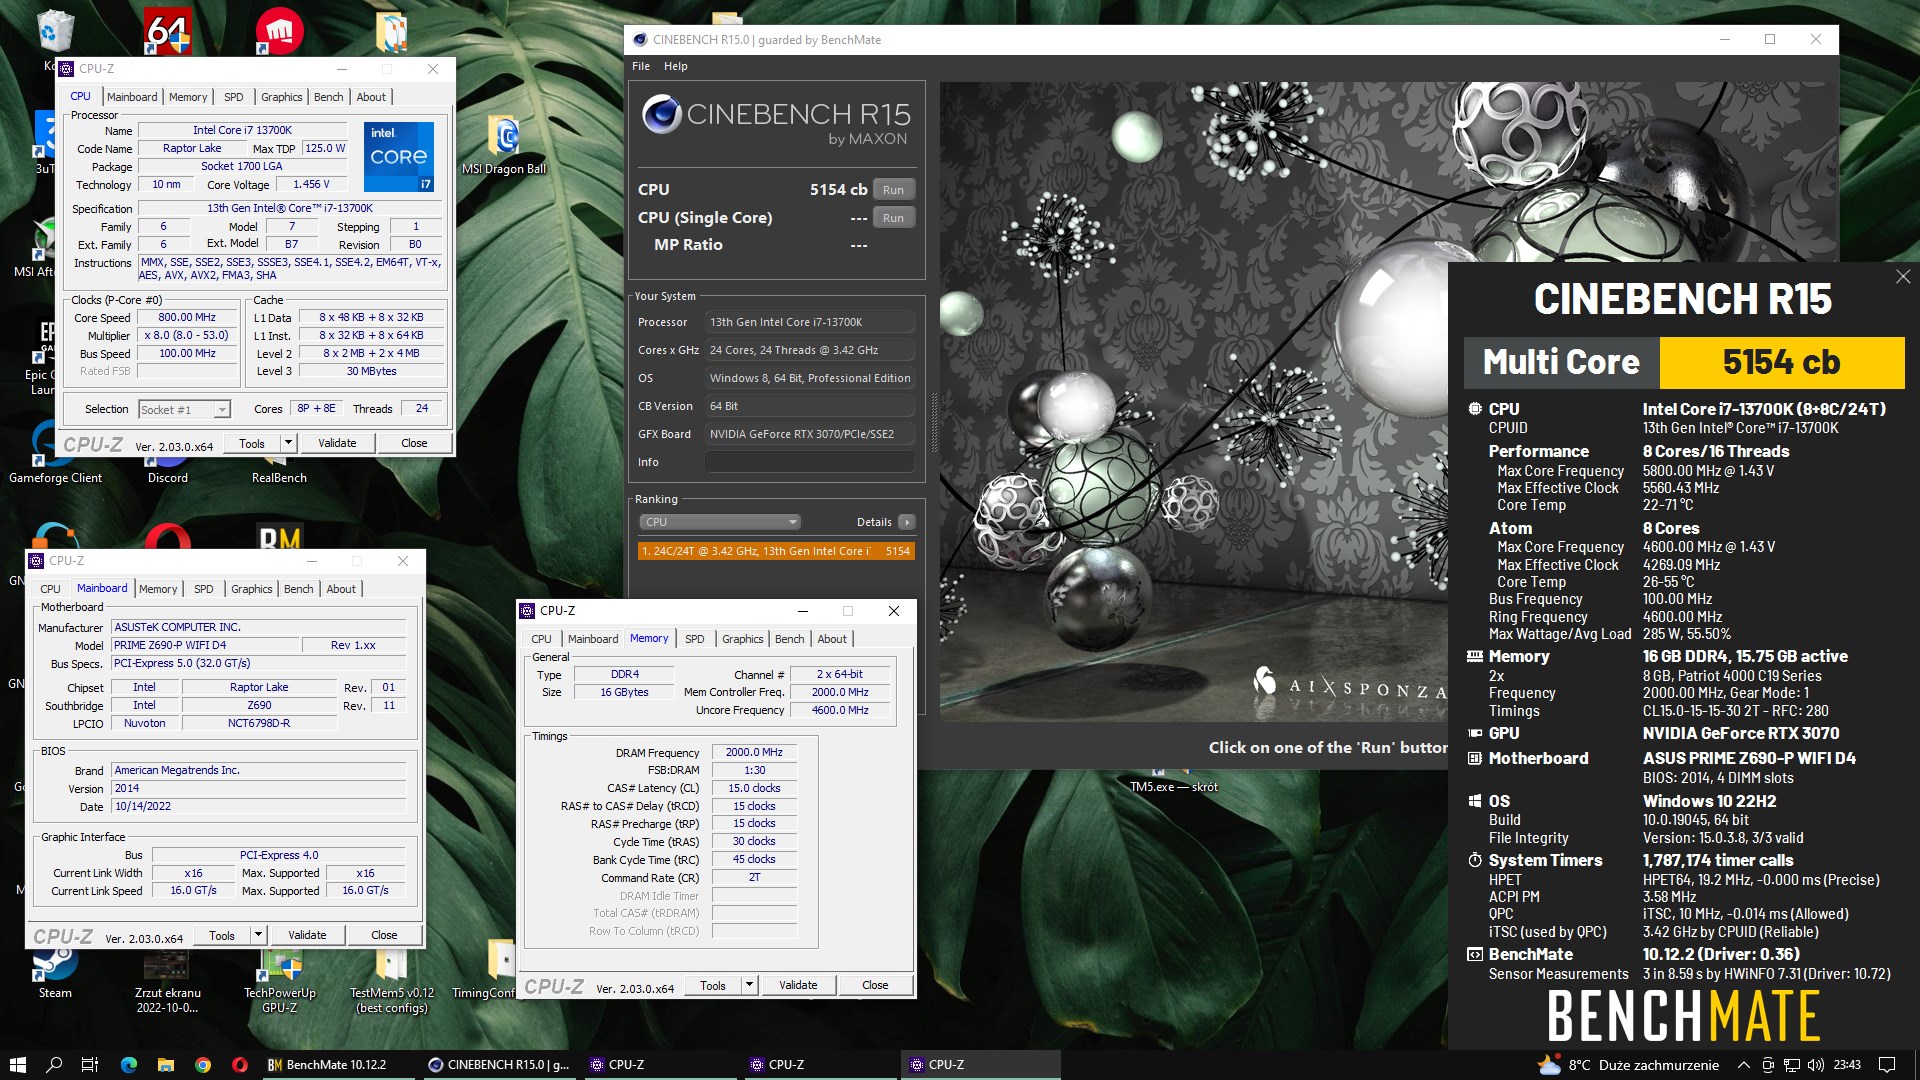
Task: Open the Help menu in Cinebench
Action: click(x=676, y=66)
